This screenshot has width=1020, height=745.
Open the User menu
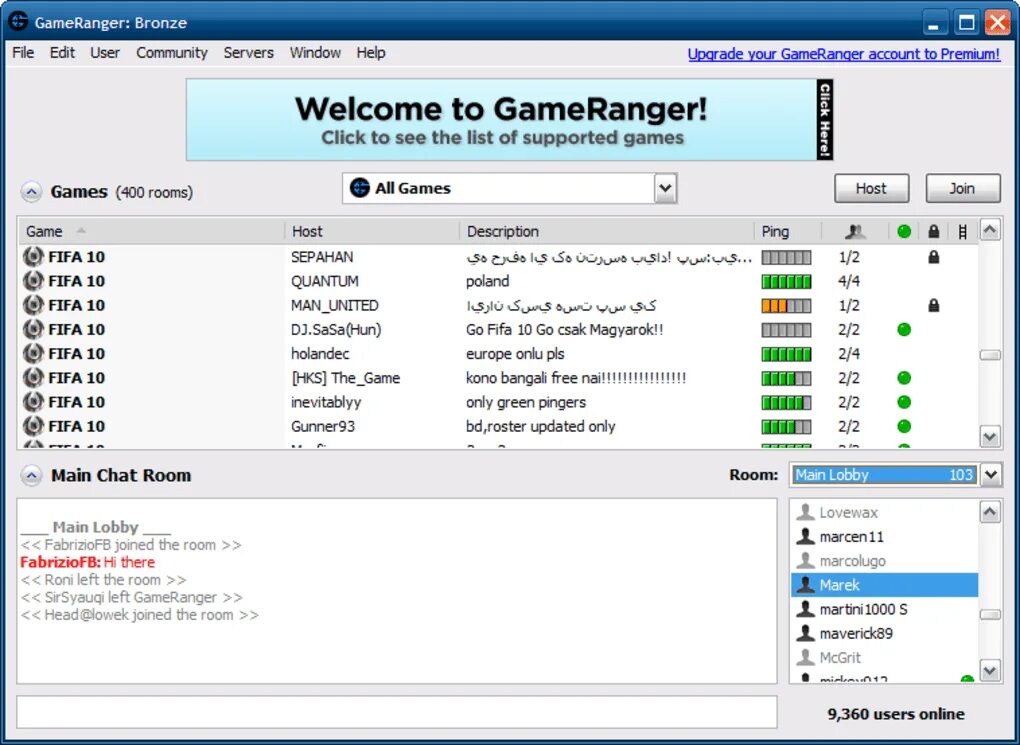105,53
